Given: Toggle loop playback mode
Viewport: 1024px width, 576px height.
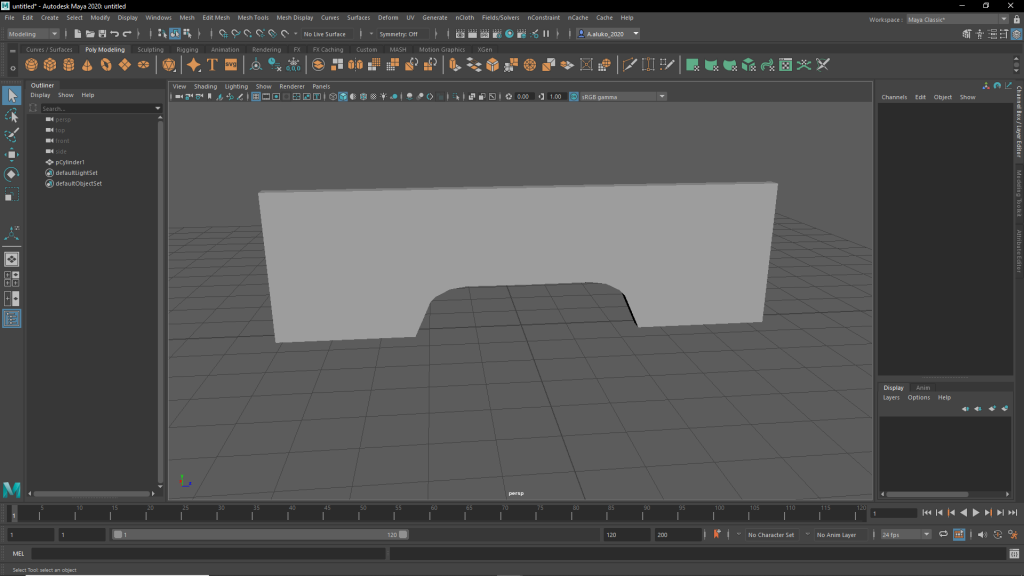Looking at the screenshot, I should [x=943, y=535].
